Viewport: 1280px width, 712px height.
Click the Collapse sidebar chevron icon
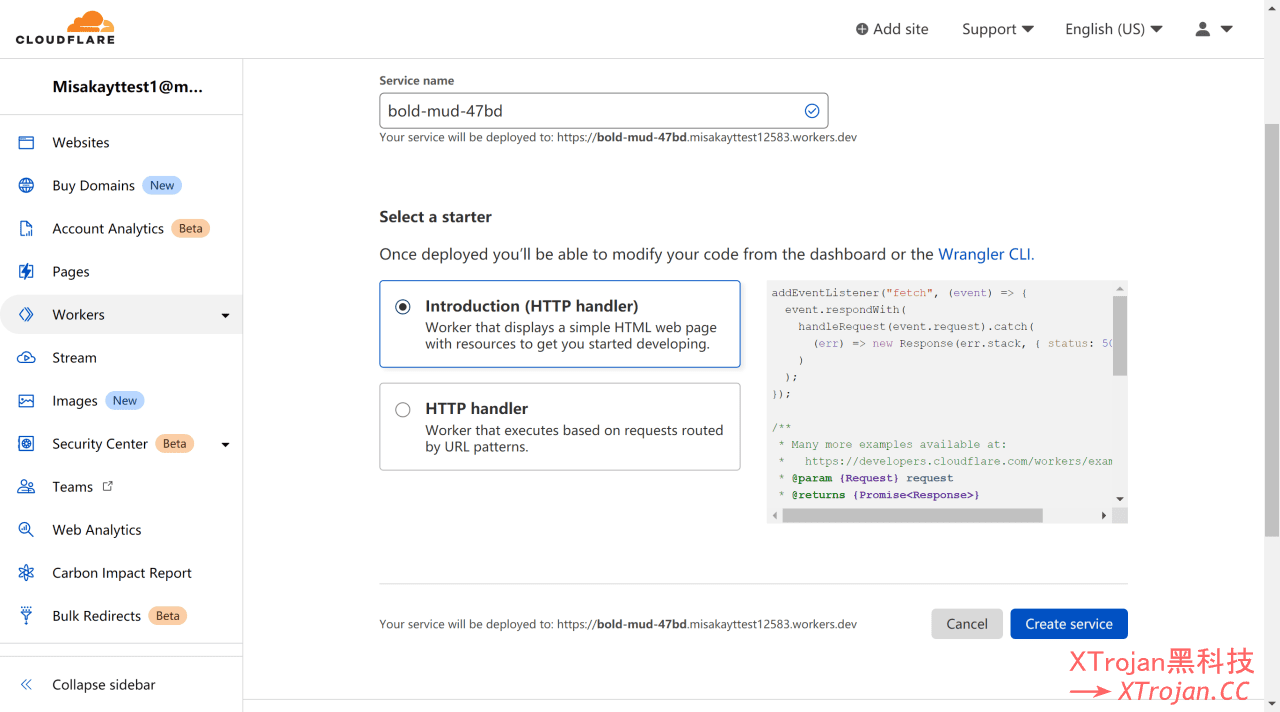(27, 685)
